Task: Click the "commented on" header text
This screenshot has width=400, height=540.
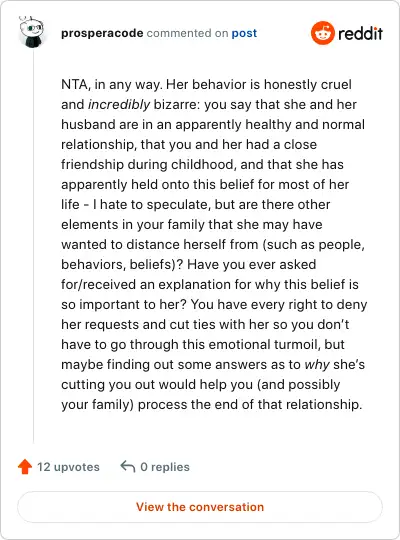Action: pos(187,33)
